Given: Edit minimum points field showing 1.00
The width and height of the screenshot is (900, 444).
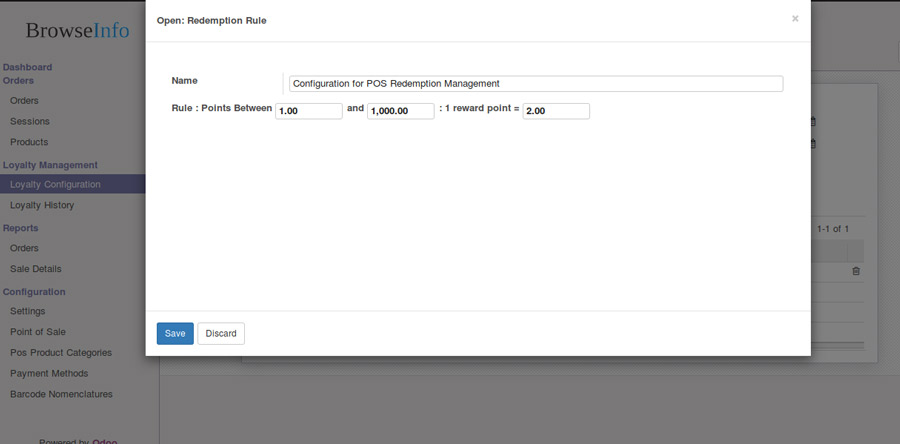Looking at the screenshot, I should (309, 111).
